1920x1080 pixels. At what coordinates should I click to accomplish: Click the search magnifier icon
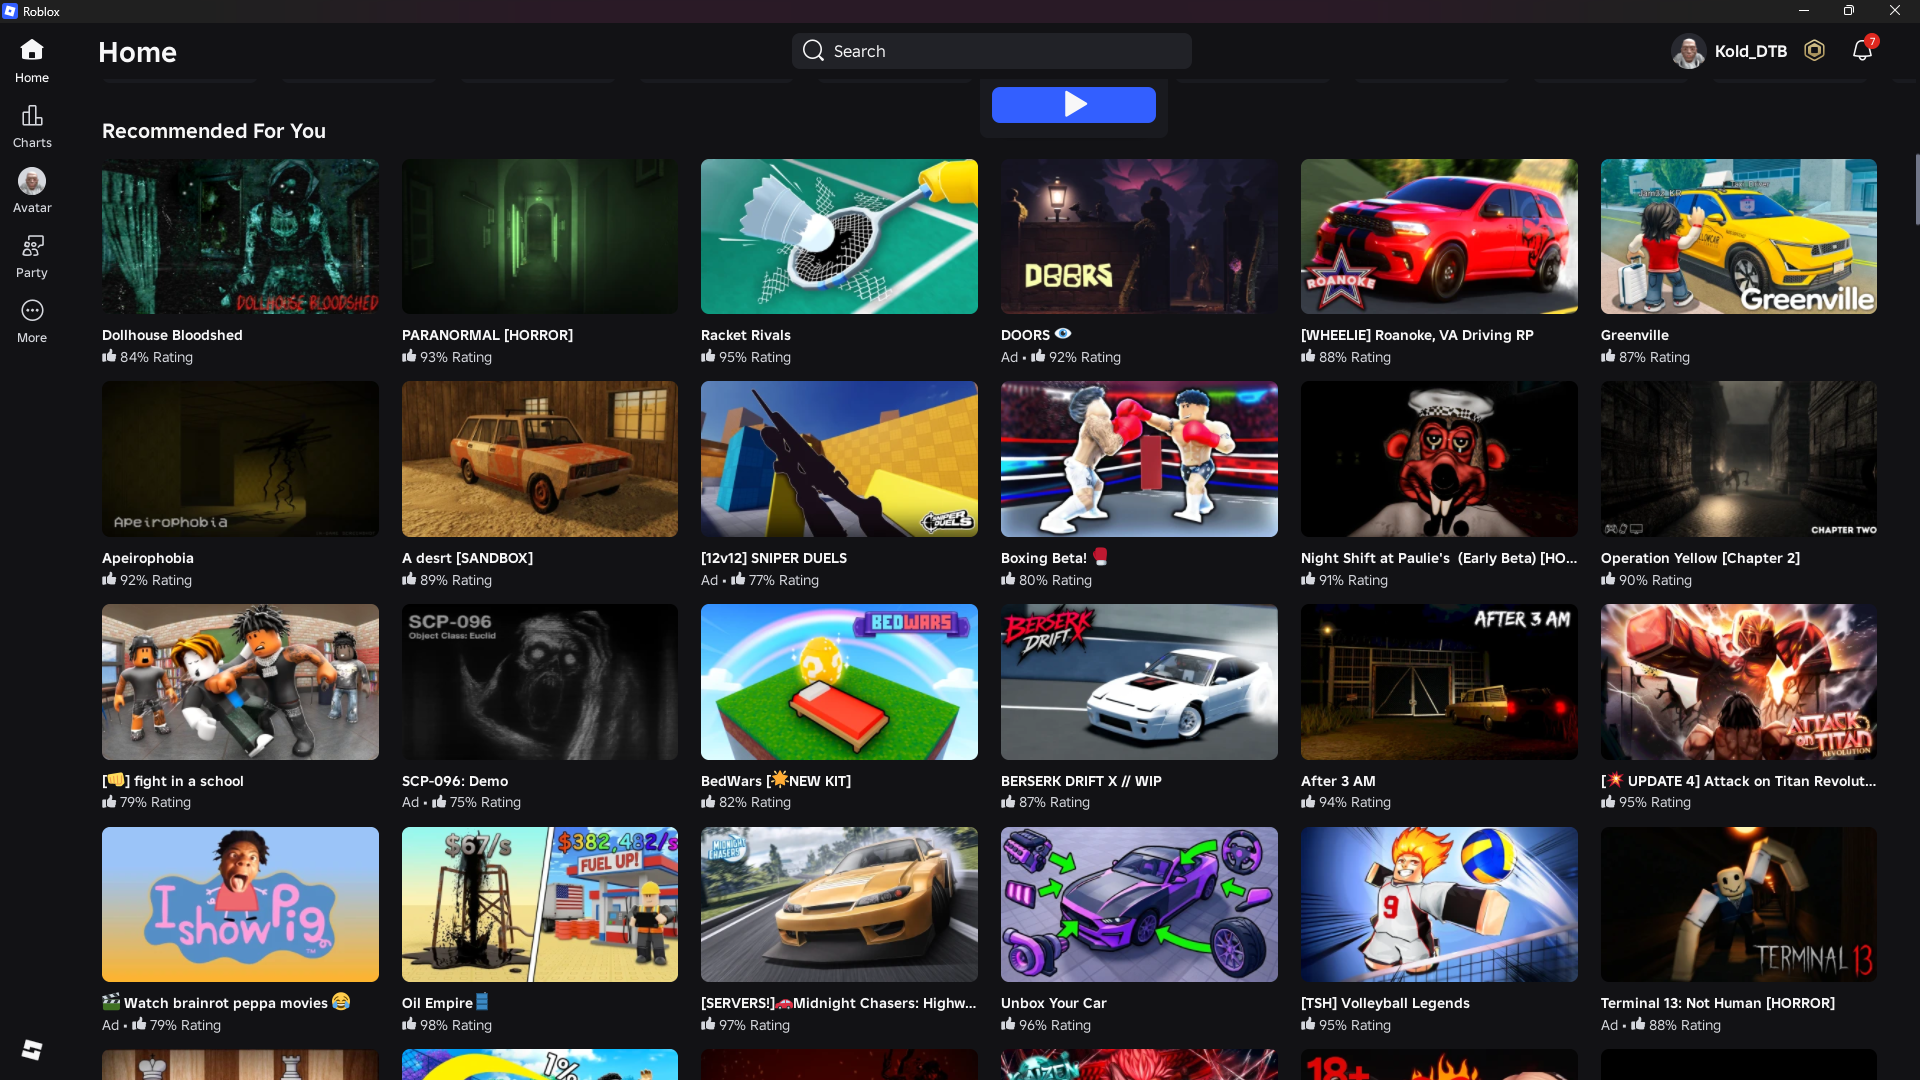pyautogui.click(x=813, y=51)
